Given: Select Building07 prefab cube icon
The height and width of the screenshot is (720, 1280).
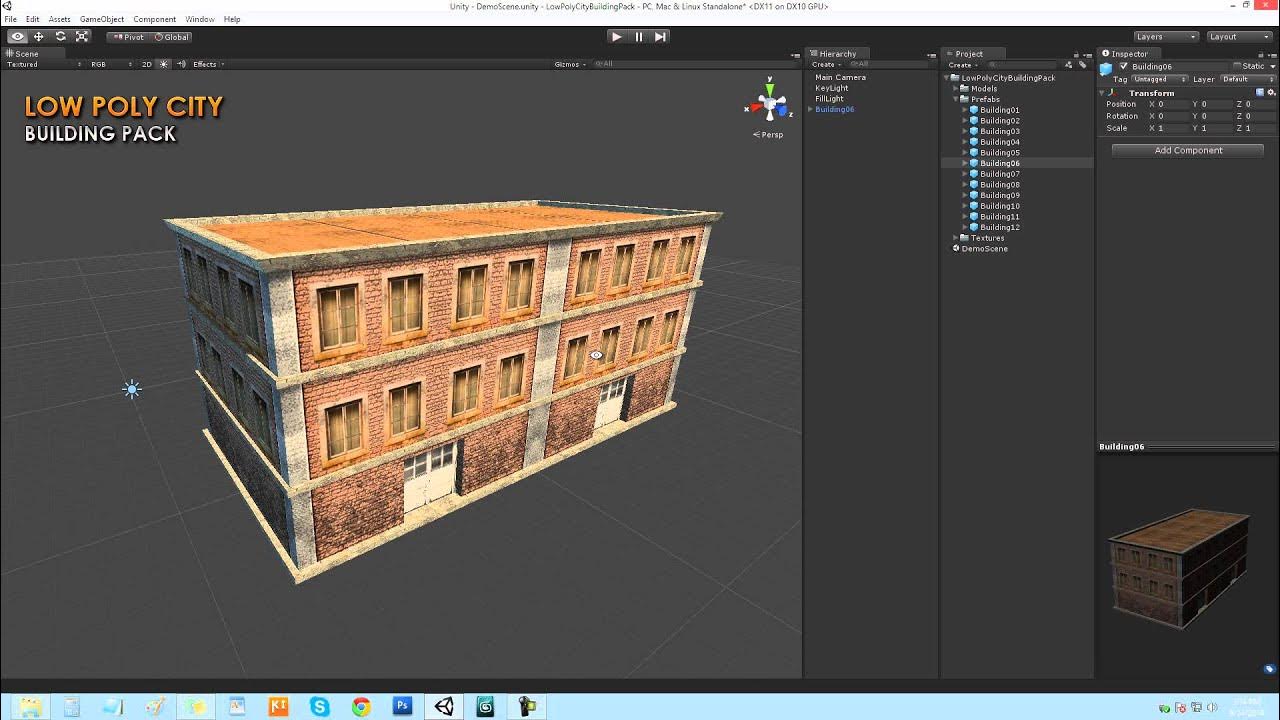Looking at the screenshot, I should click(974, 174).
